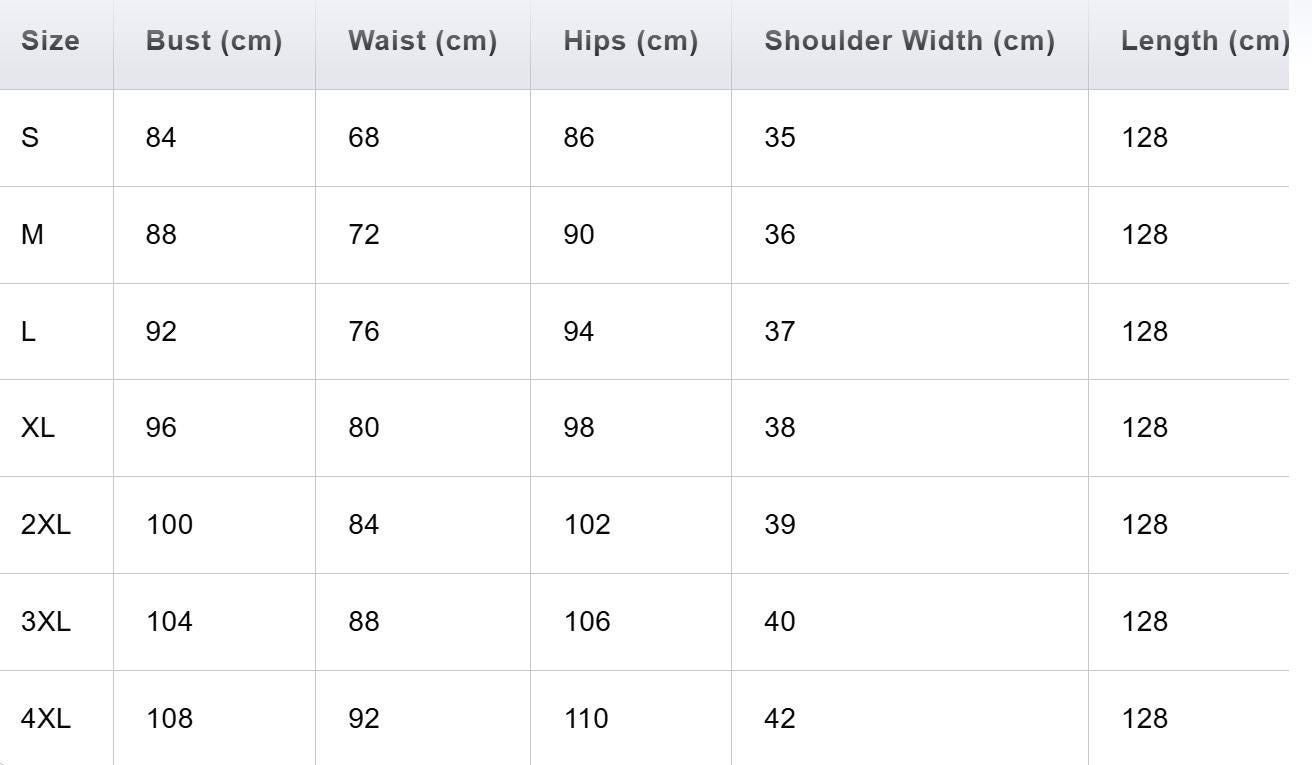Select the M size row label
The width and height of the screenshot is (1312, 765).
(32, 235)
